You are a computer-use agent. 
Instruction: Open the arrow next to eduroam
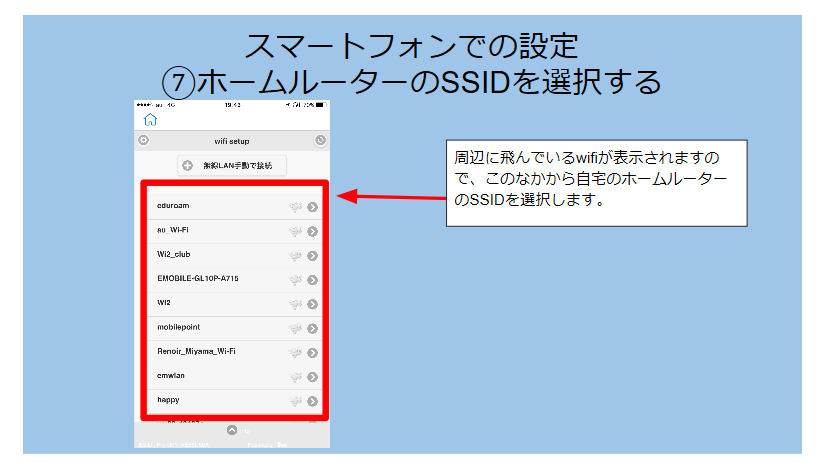pyautogui.click(x=313, y=208)
